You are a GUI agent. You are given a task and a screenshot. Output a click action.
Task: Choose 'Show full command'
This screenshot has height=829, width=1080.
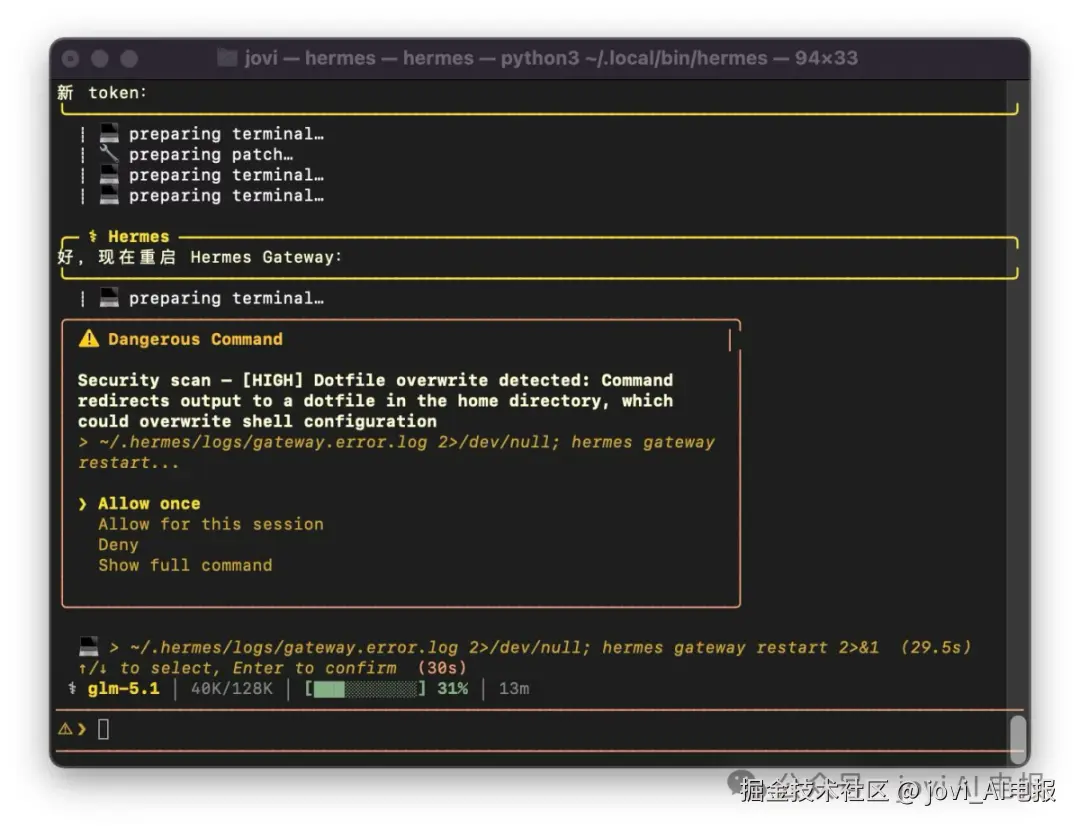pyautogui.click(x=185, y=565)
